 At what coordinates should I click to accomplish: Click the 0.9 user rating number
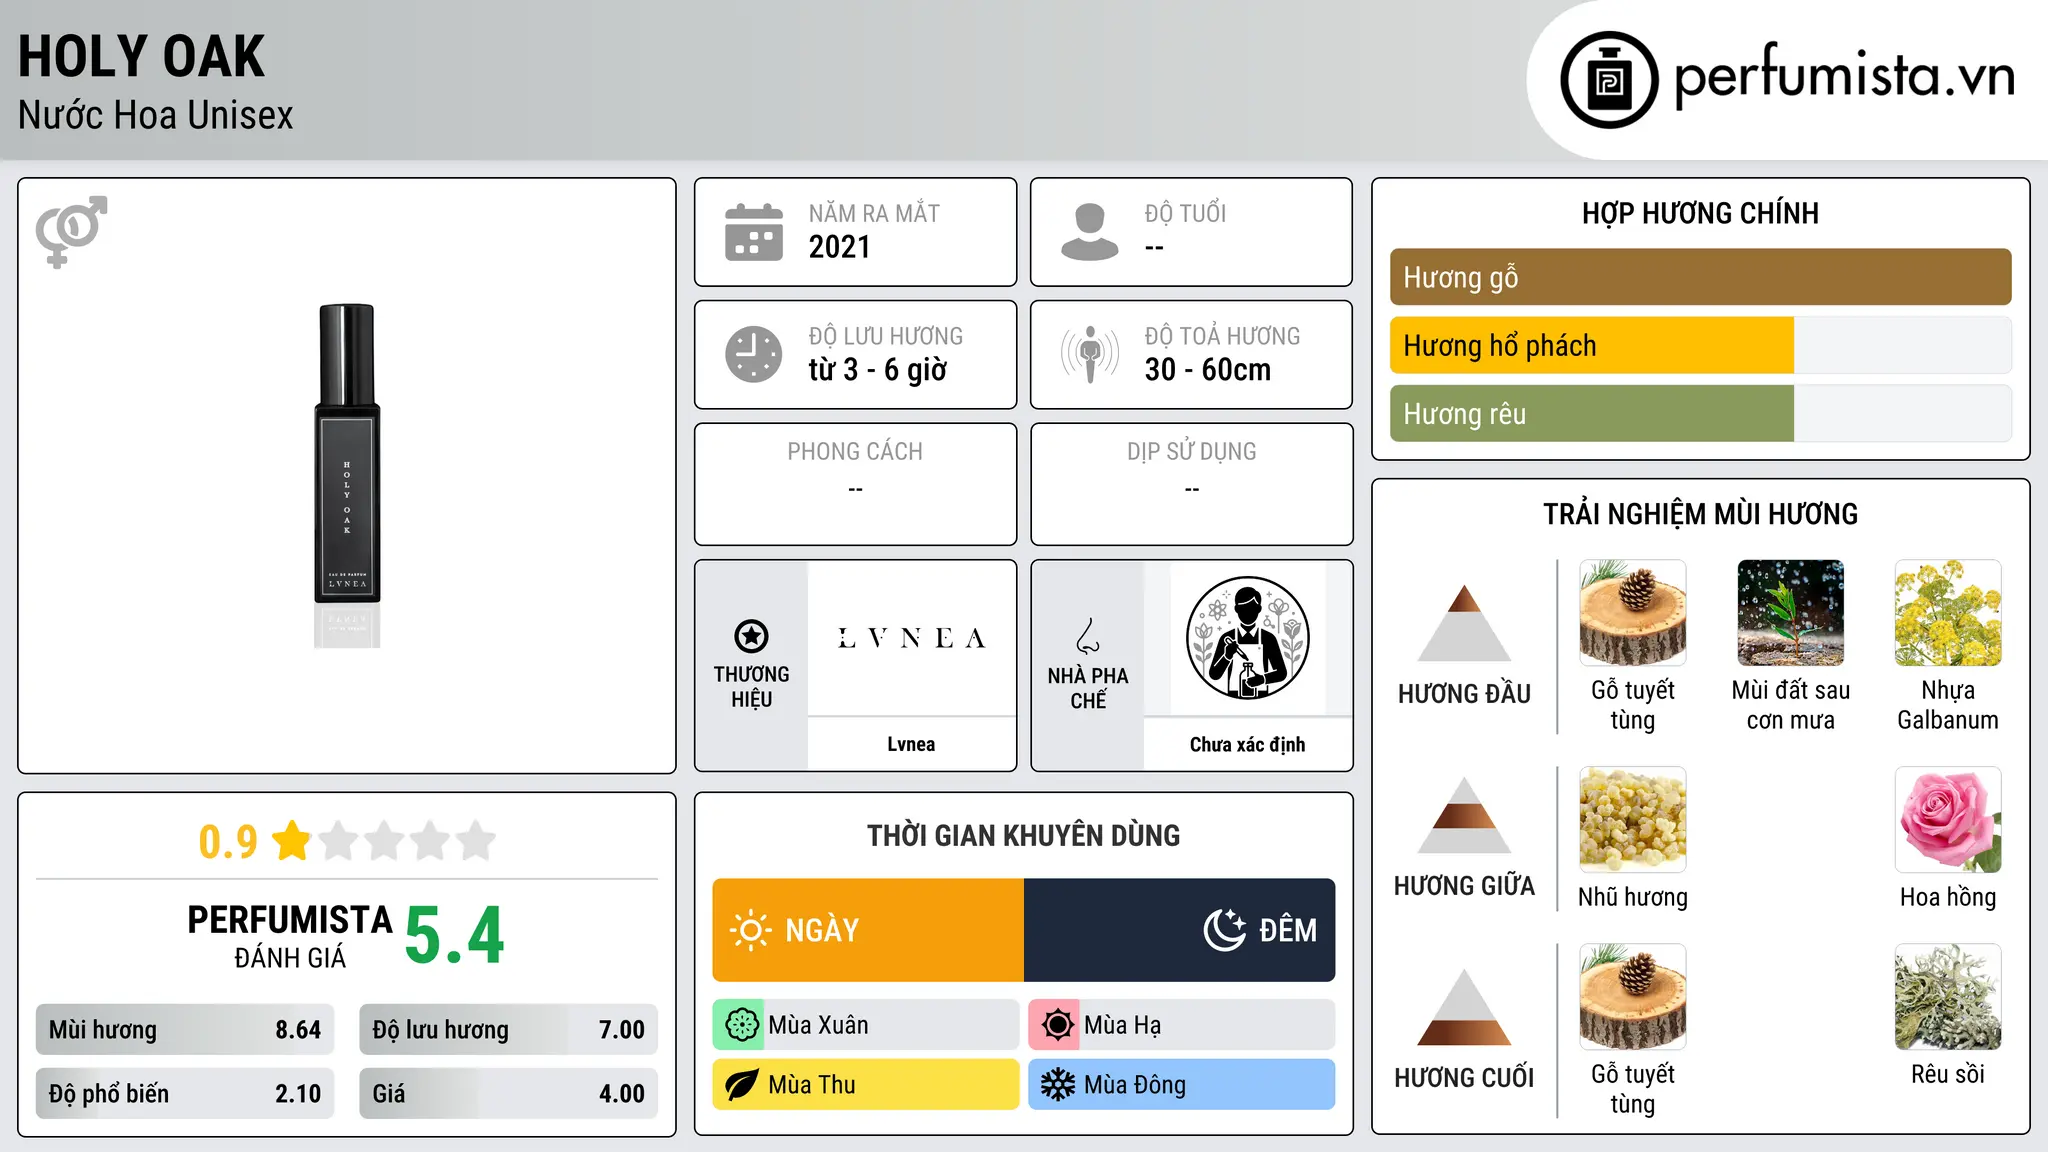(x=228, y=842)
